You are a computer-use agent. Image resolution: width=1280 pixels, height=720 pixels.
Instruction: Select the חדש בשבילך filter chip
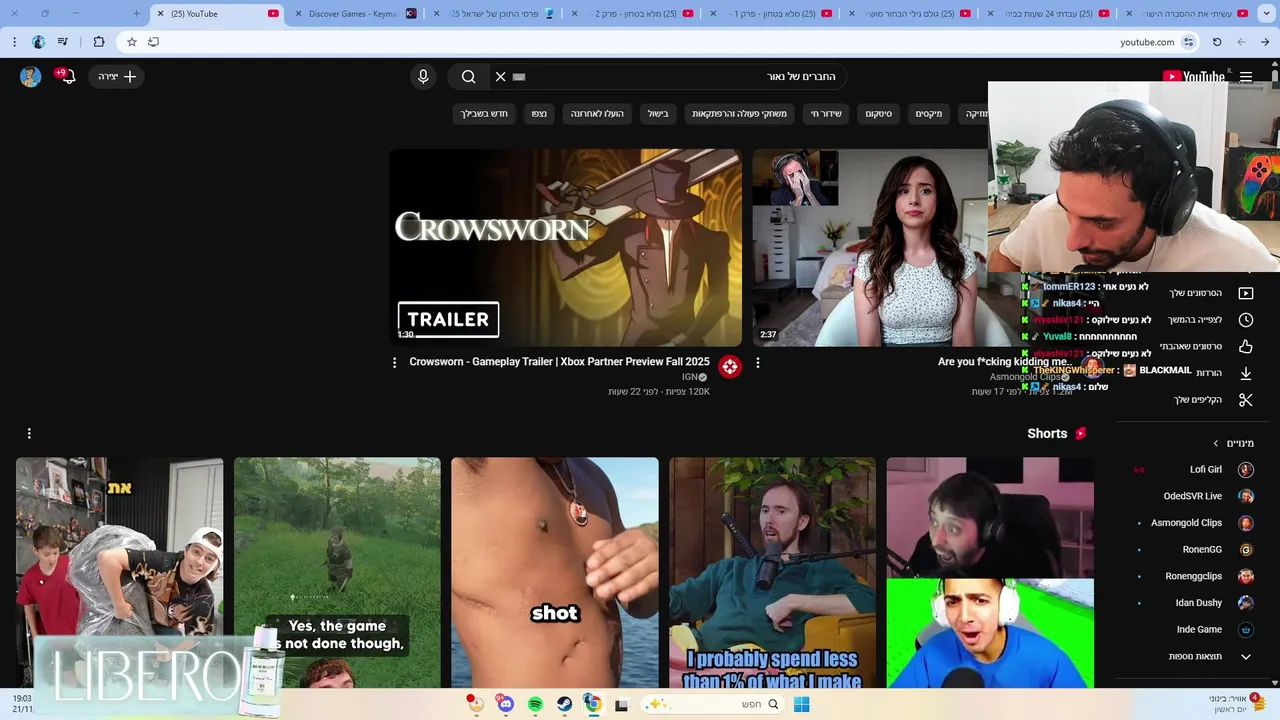(x=485, y=114)
